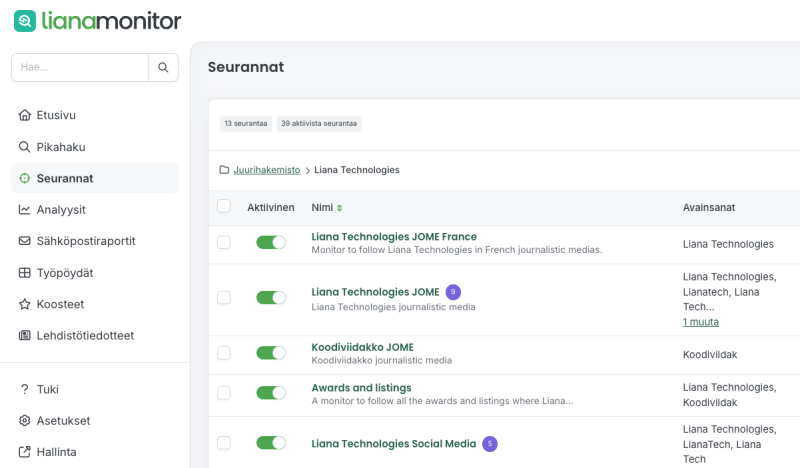
Task: Click the Sähköpostiraportit envelope icon
Action: point(24,241)
